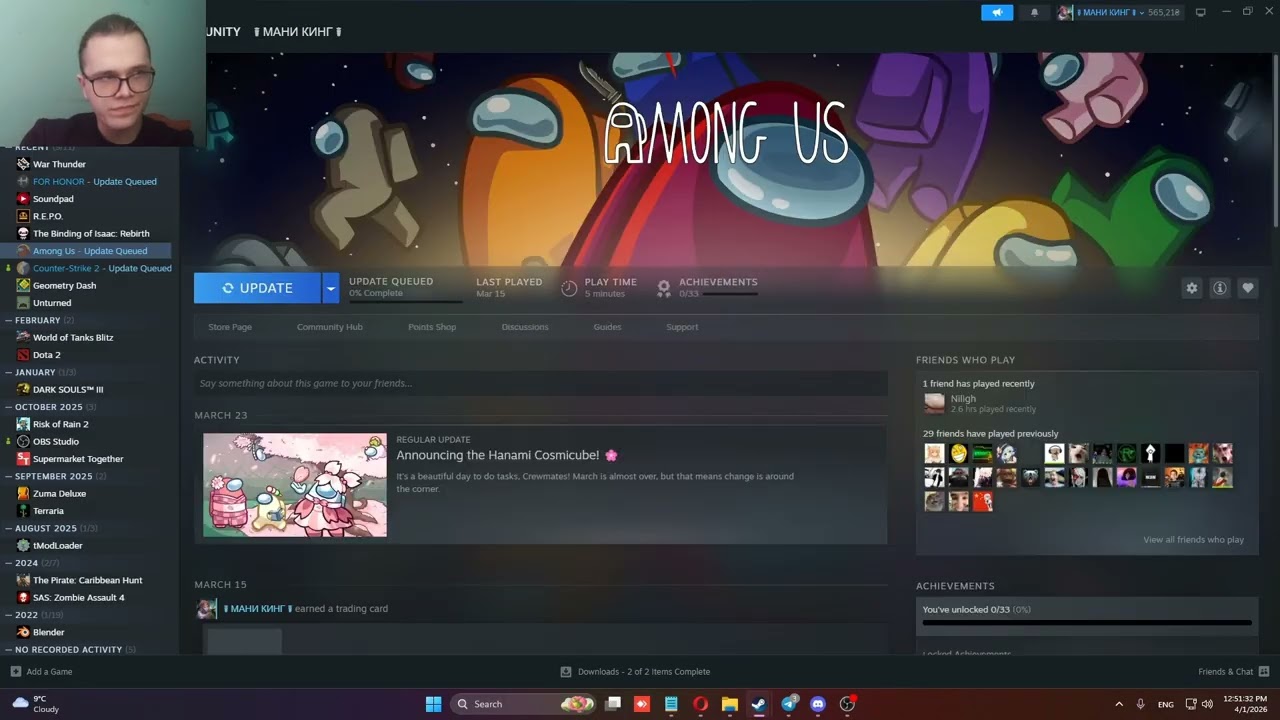Open Friends & Chat icon
1280x720 pixels.
1264,672
